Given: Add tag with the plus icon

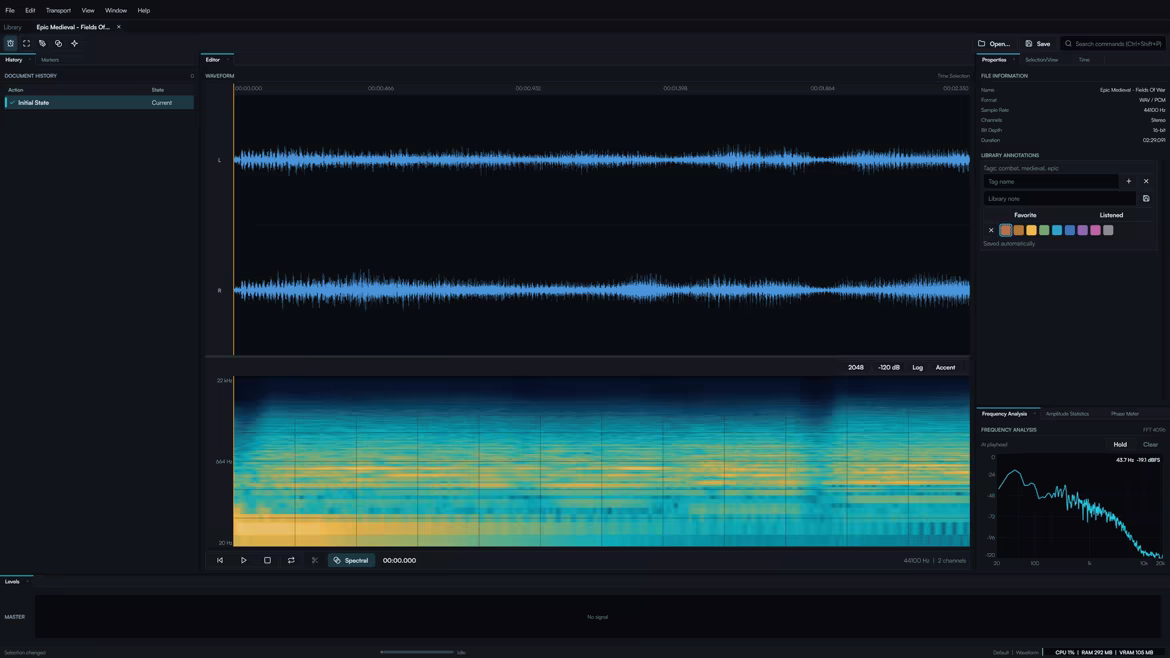Looking at the screenshot, I should 1128,181.
